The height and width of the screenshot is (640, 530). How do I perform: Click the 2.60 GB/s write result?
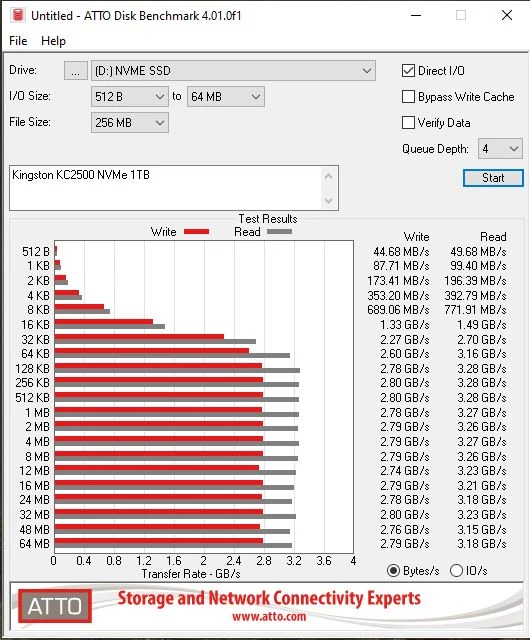coord(405,354)
